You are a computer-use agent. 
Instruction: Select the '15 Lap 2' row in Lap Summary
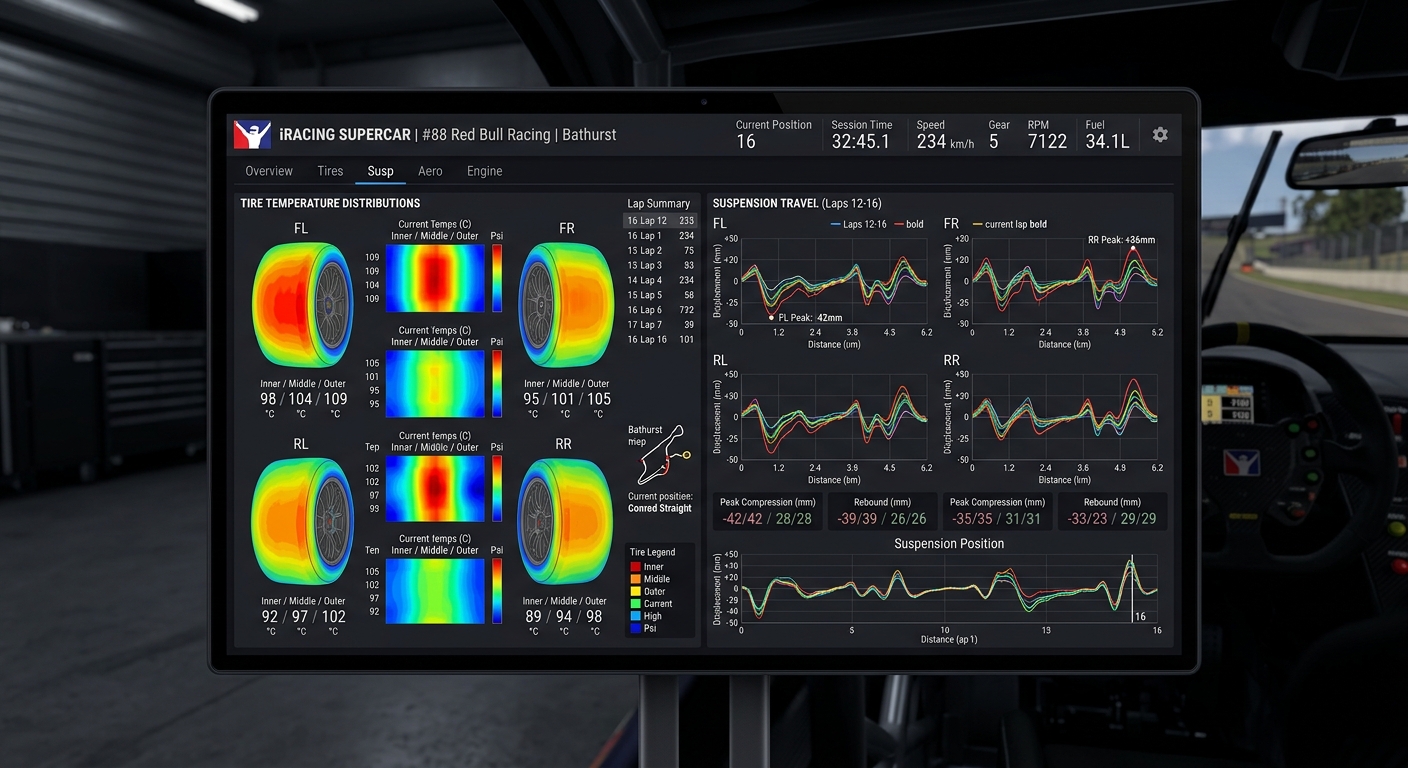(x=660, y=251)
